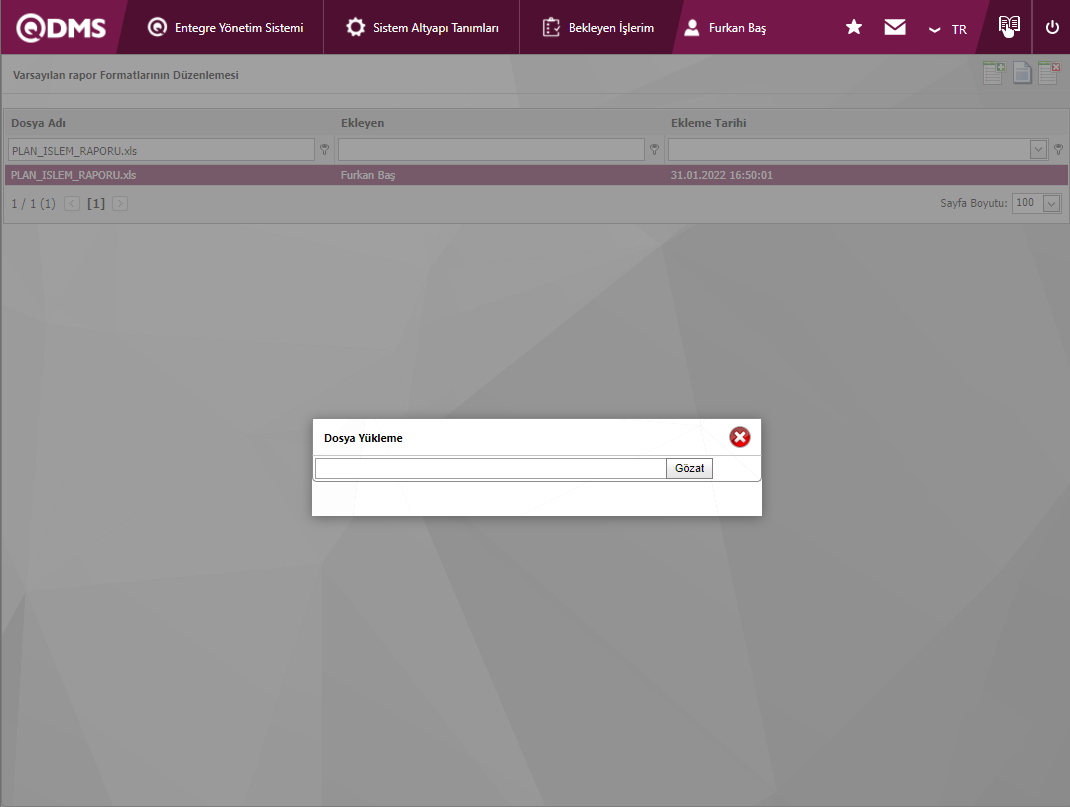Click filter icon next to Ekleme Tarihi field
1070x807 pixels.
click(1058, 149)
